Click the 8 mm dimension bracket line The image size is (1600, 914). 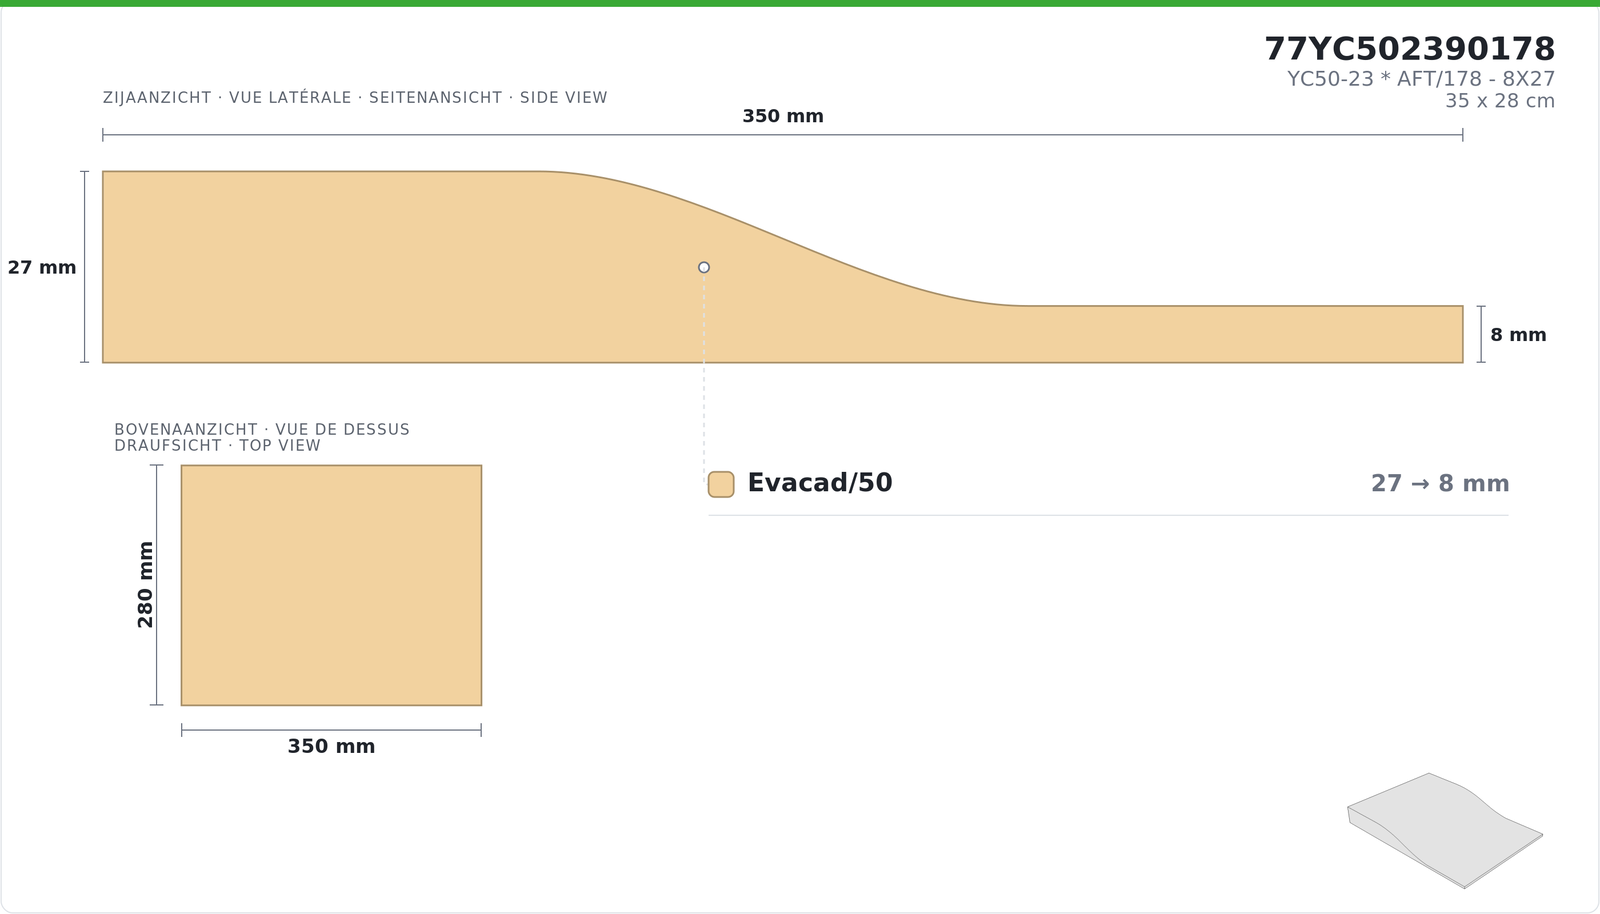[1481, 334]
